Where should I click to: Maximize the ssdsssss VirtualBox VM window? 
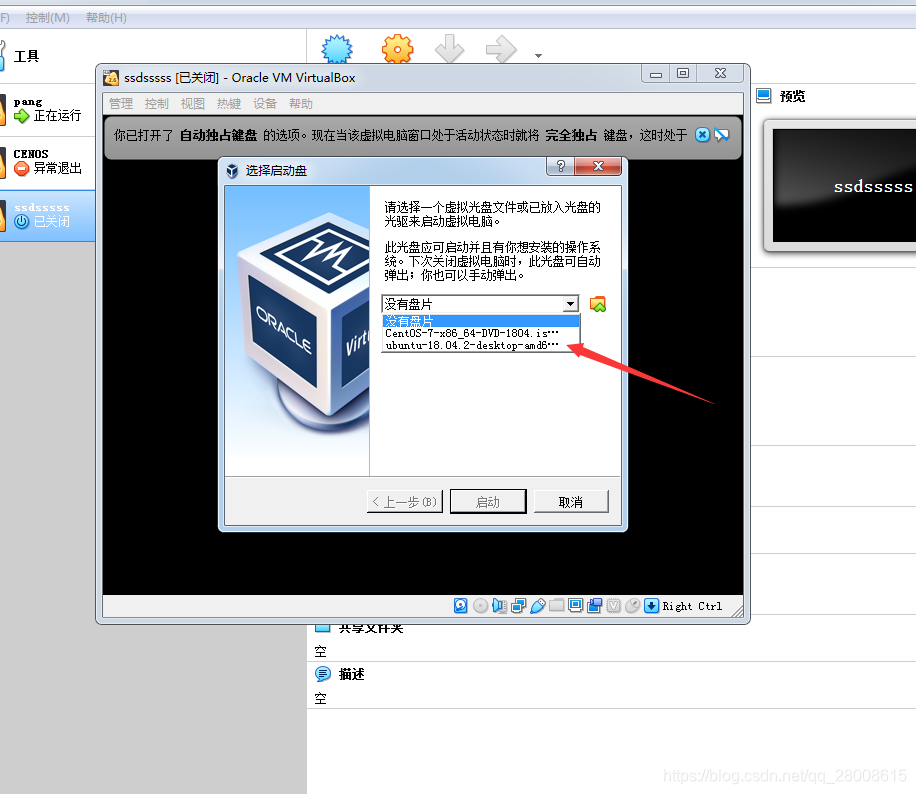tap(683, 74)
